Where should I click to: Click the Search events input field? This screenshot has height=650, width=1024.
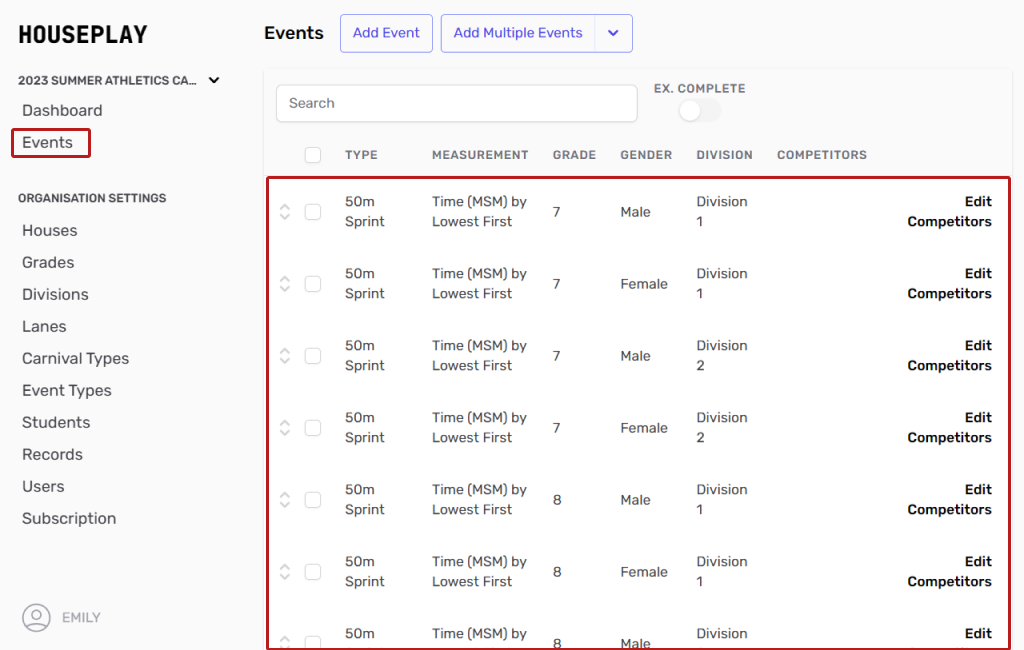(456, 103)
